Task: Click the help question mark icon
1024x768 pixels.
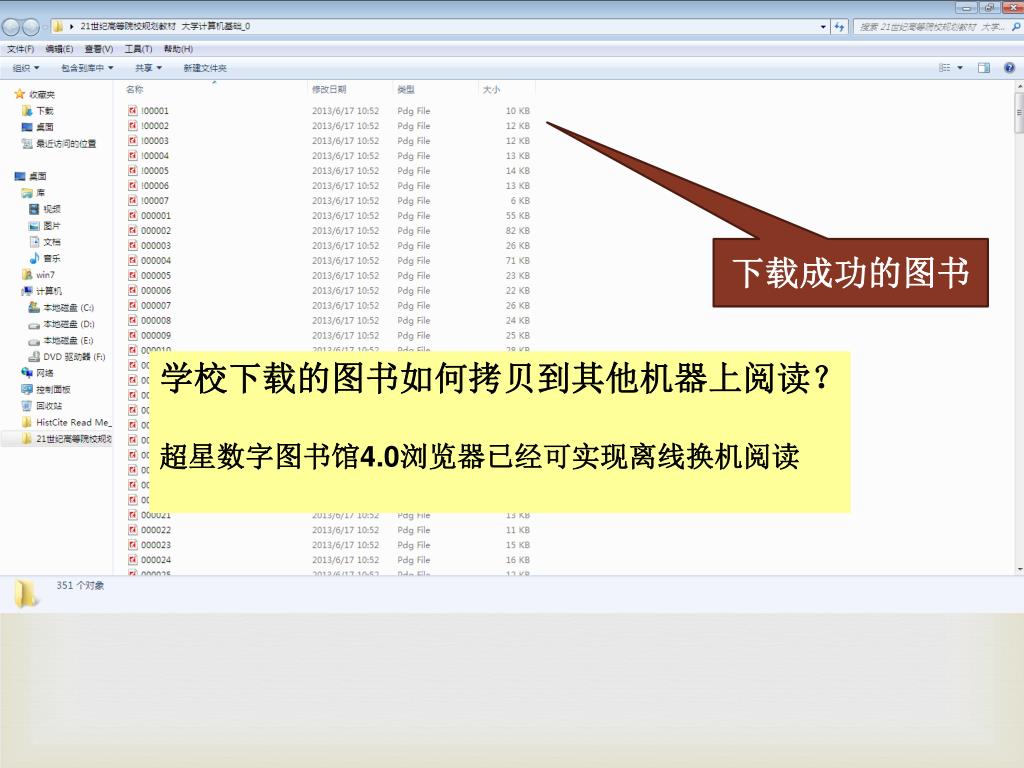Action: pyautogui.click(x=1009, y=68)
